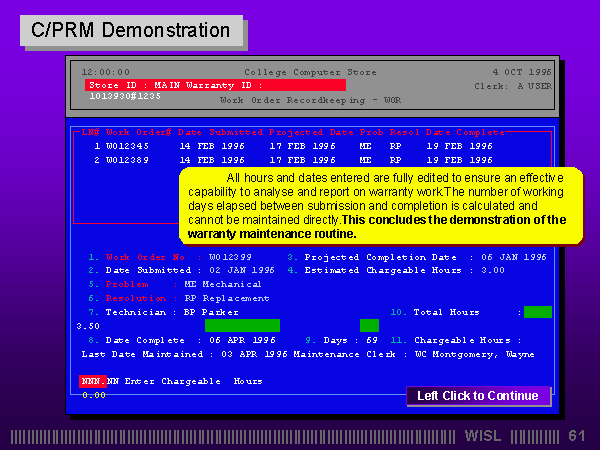
Task: Click the Date Complete value 06 APR 1996
Action: [x=244, y=340]
